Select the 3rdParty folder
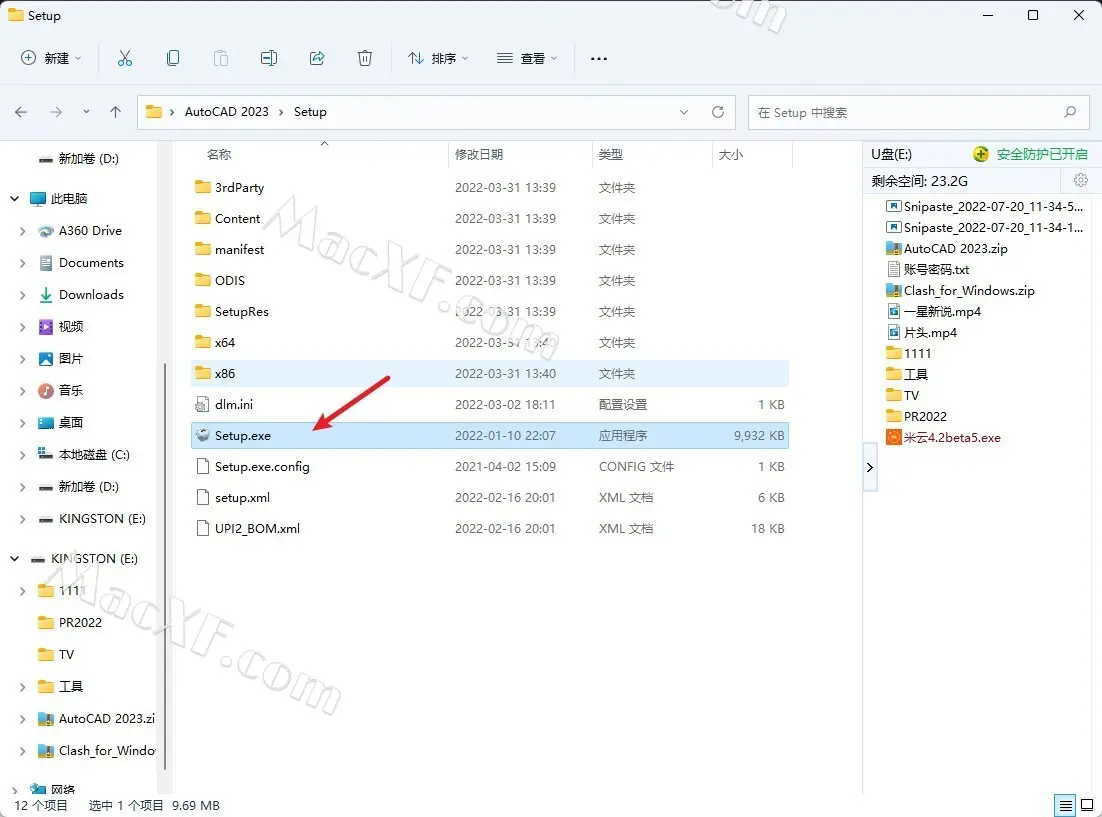 pyautogui.click(x=490, y=188)
